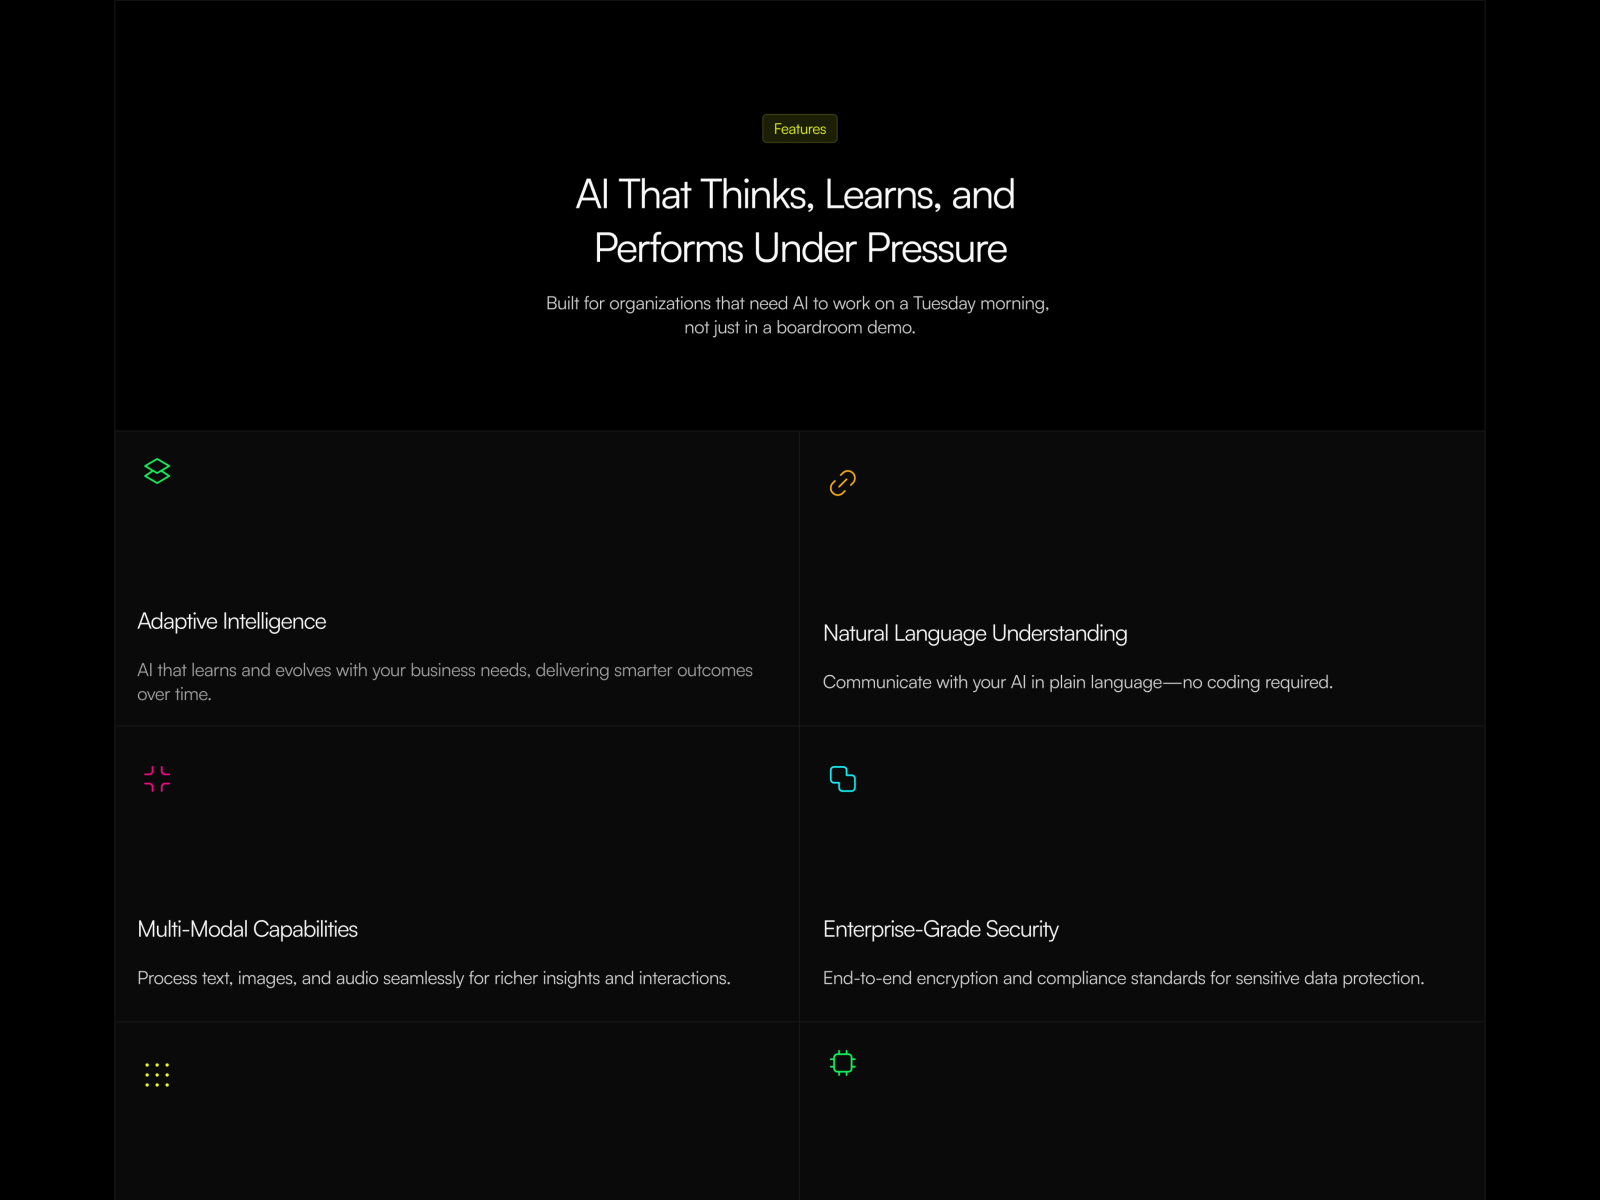Select the Adaptive Intelligence title
Viewport: 1600px width, 1200px height.
(x=232, y=621)
